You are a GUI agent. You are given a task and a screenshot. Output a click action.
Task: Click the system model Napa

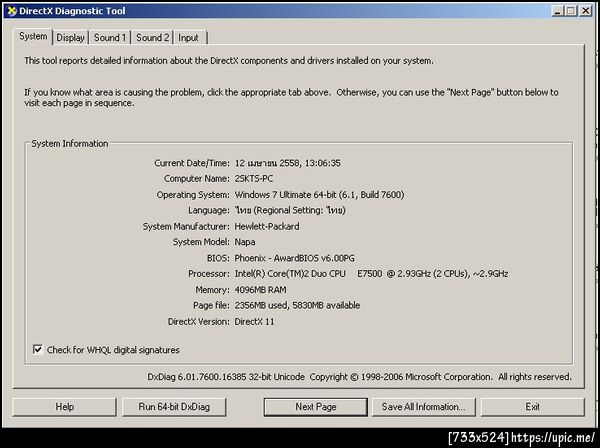245,242
